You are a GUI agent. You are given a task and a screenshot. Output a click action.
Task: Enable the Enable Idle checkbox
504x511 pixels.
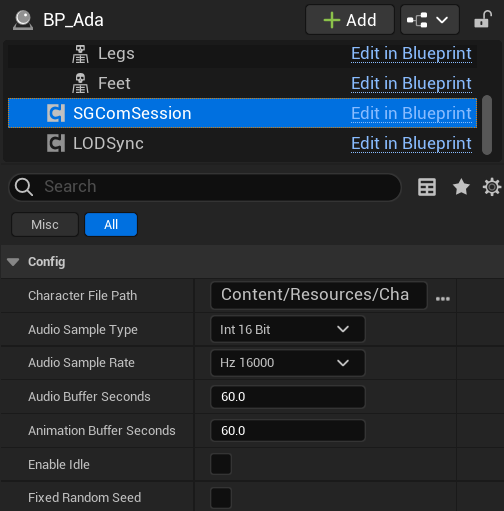click(221, 464)
